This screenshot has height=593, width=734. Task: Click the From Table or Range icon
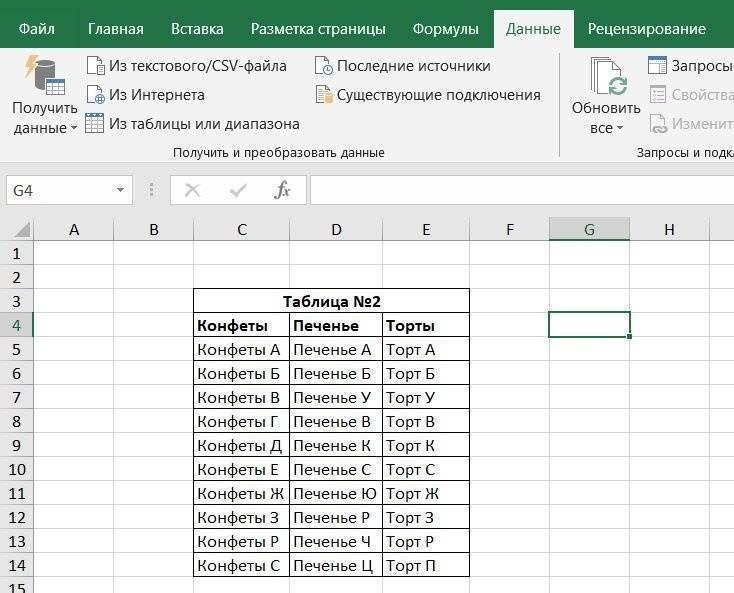(x=95, y=124)
